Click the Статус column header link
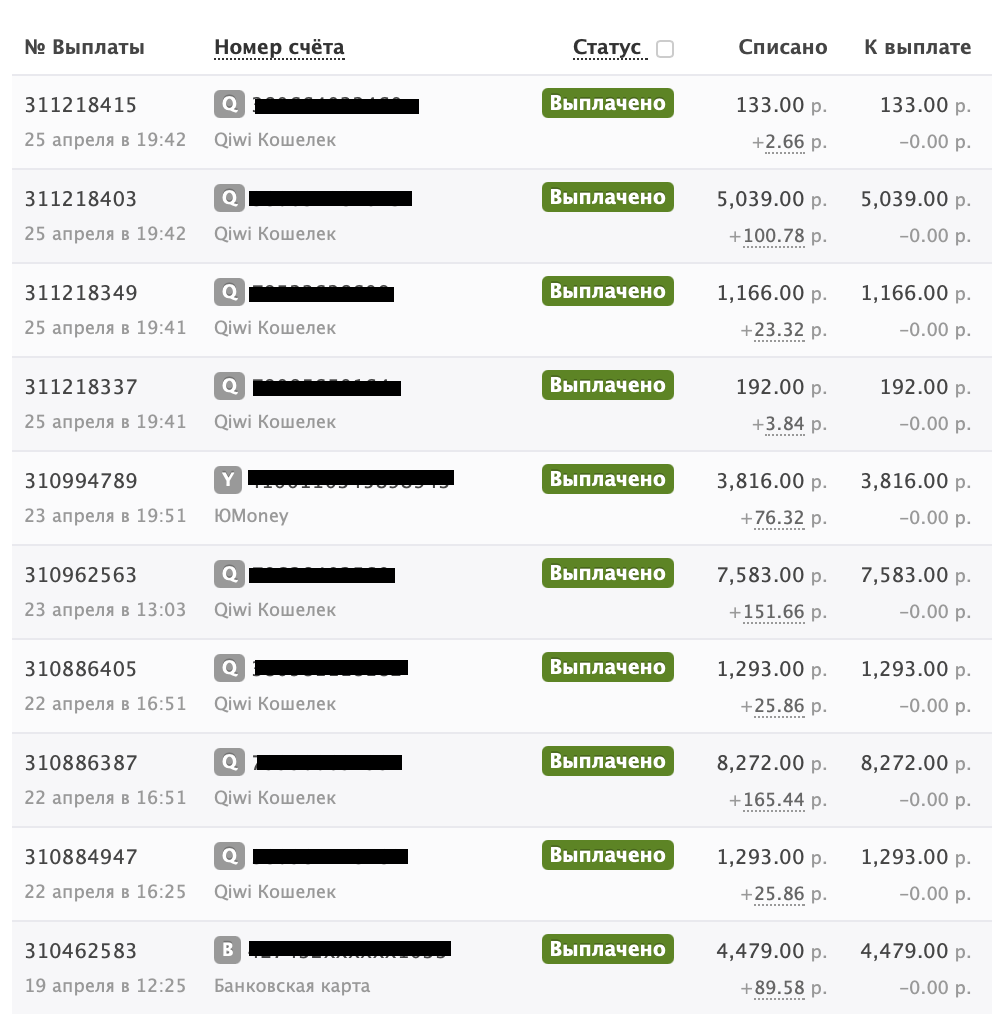The image size is (992, 1036). tap(607, 48)
